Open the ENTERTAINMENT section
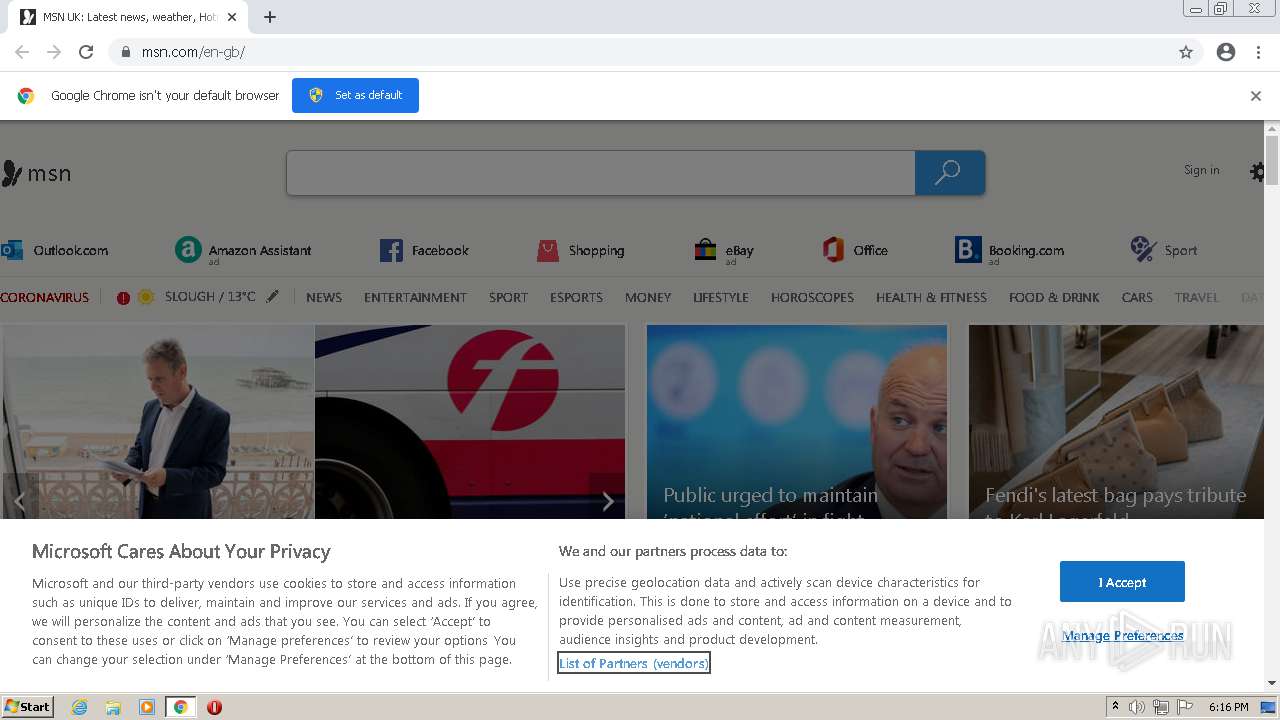1280x720 pixels. pyautogui.click(x=415, y=297)
